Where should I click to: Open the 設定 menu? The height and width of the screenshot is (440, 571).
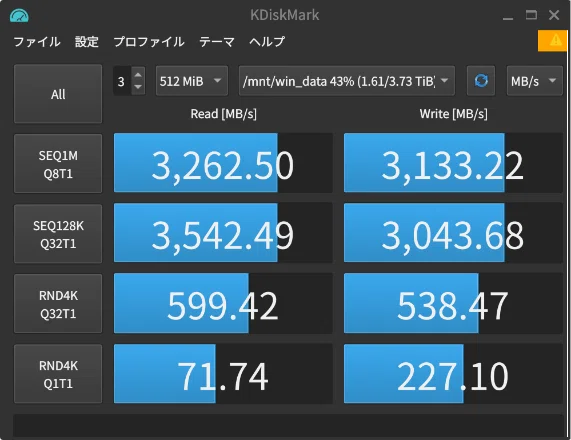click(87, 42)
